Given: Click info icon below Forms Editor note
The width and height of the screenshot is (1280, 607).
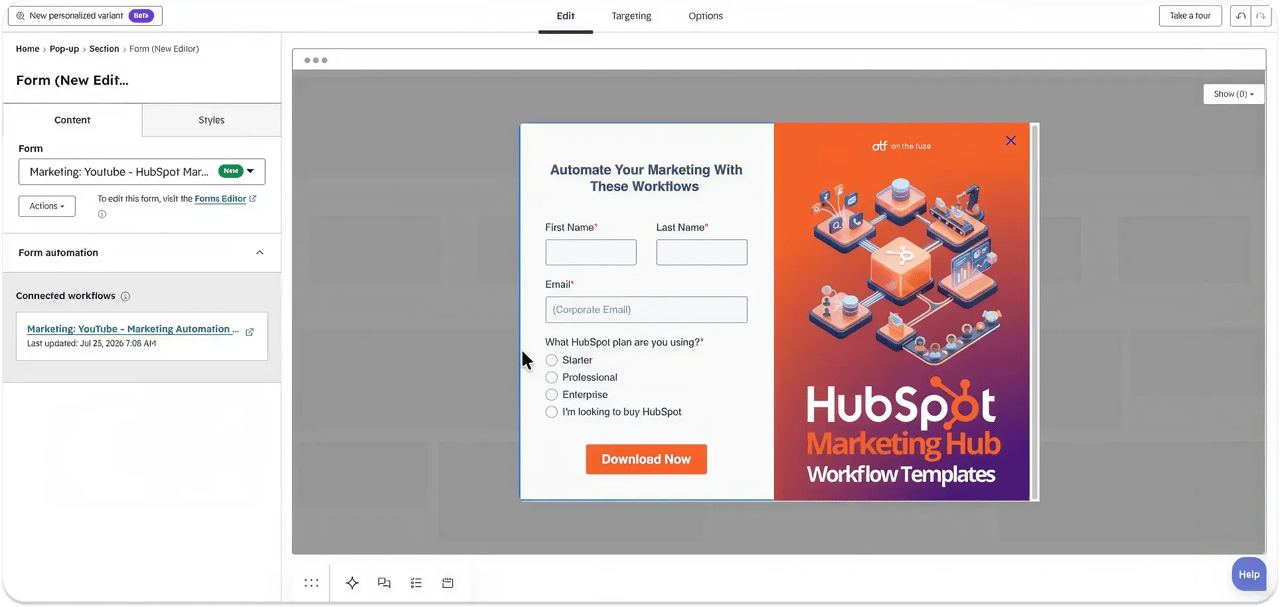Looking at the screenshot, I should [102, 214].
